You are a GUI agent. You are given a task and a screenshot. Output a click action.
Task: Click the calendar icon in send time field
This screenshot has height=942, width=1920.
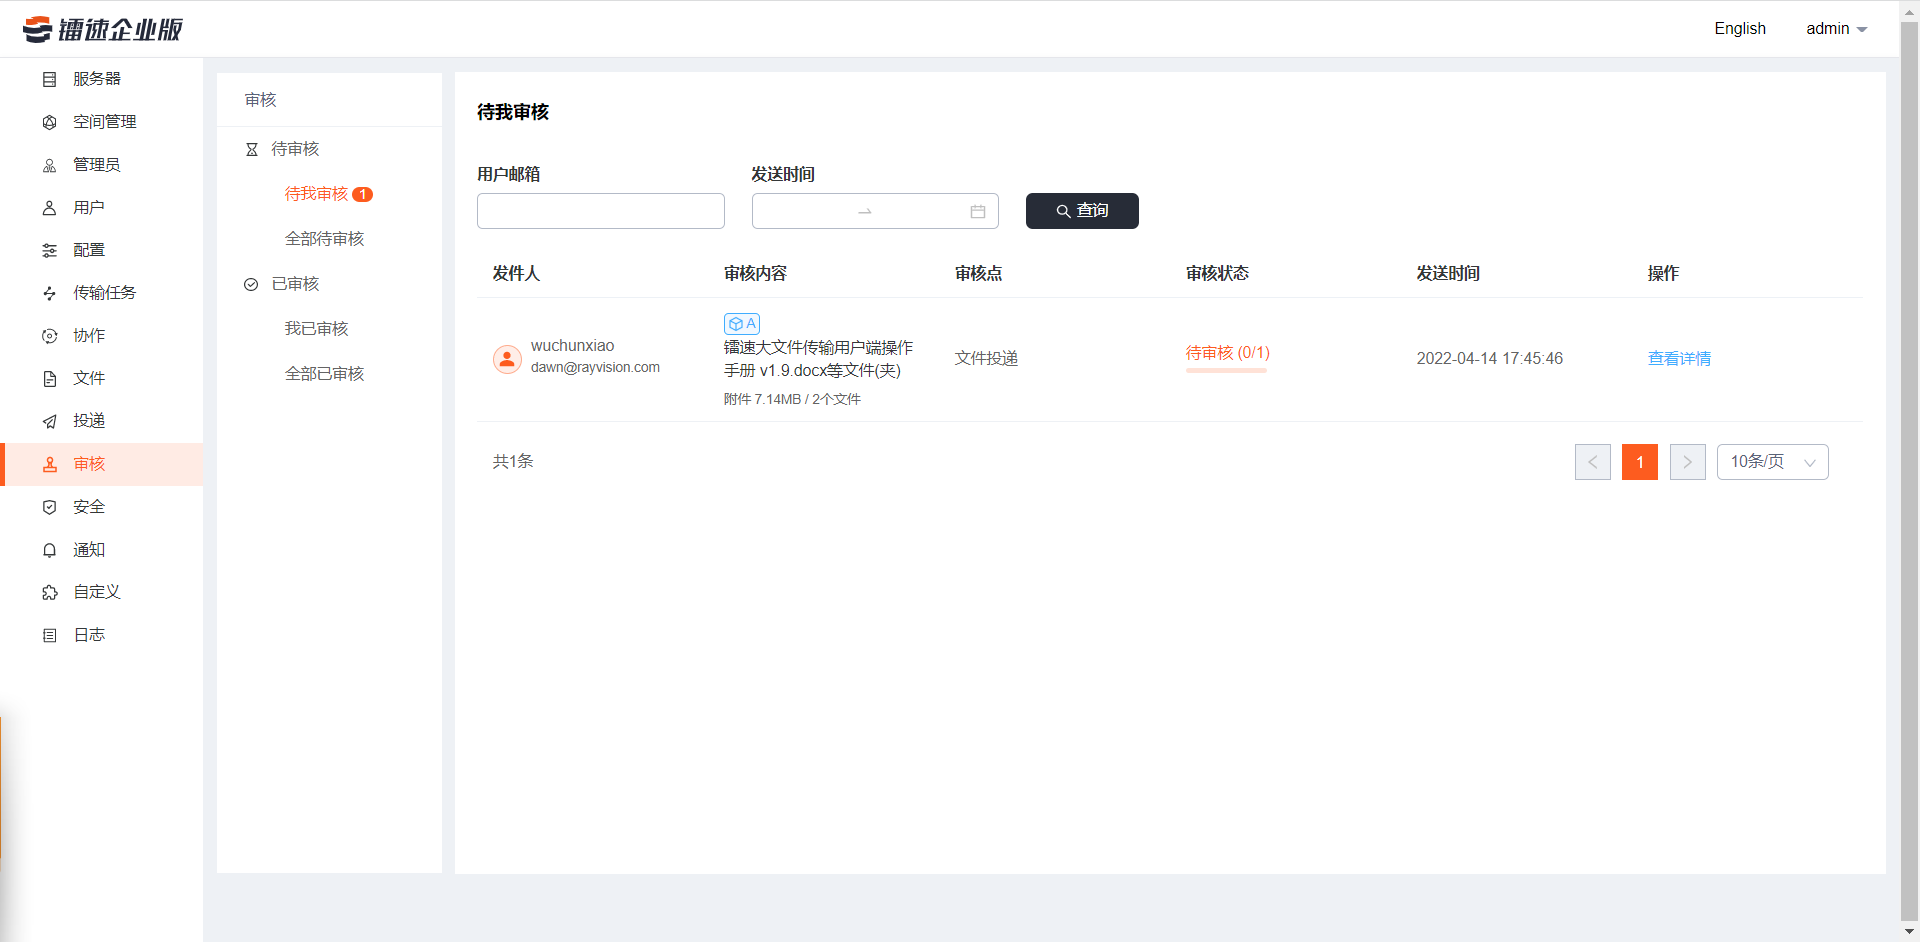[x=977, y=211]
